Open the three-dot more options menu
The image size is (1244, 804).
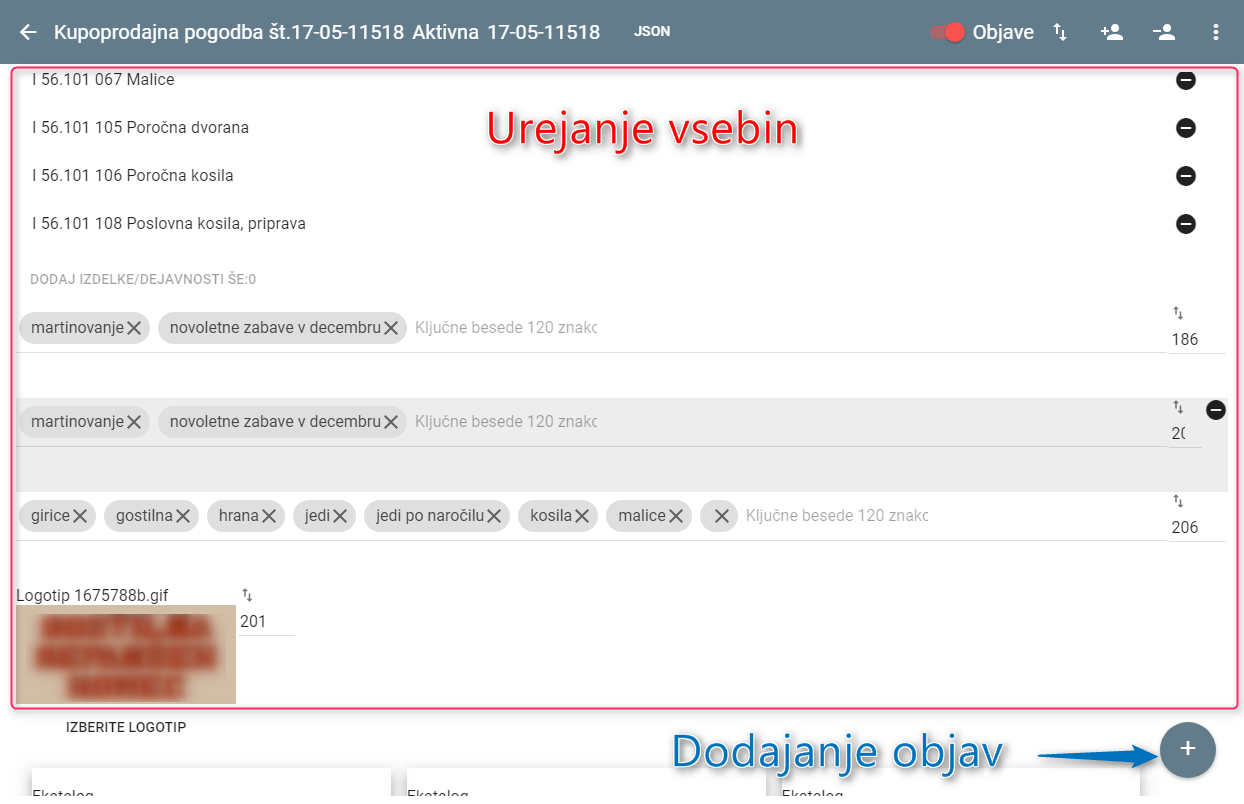point(1216,32)
